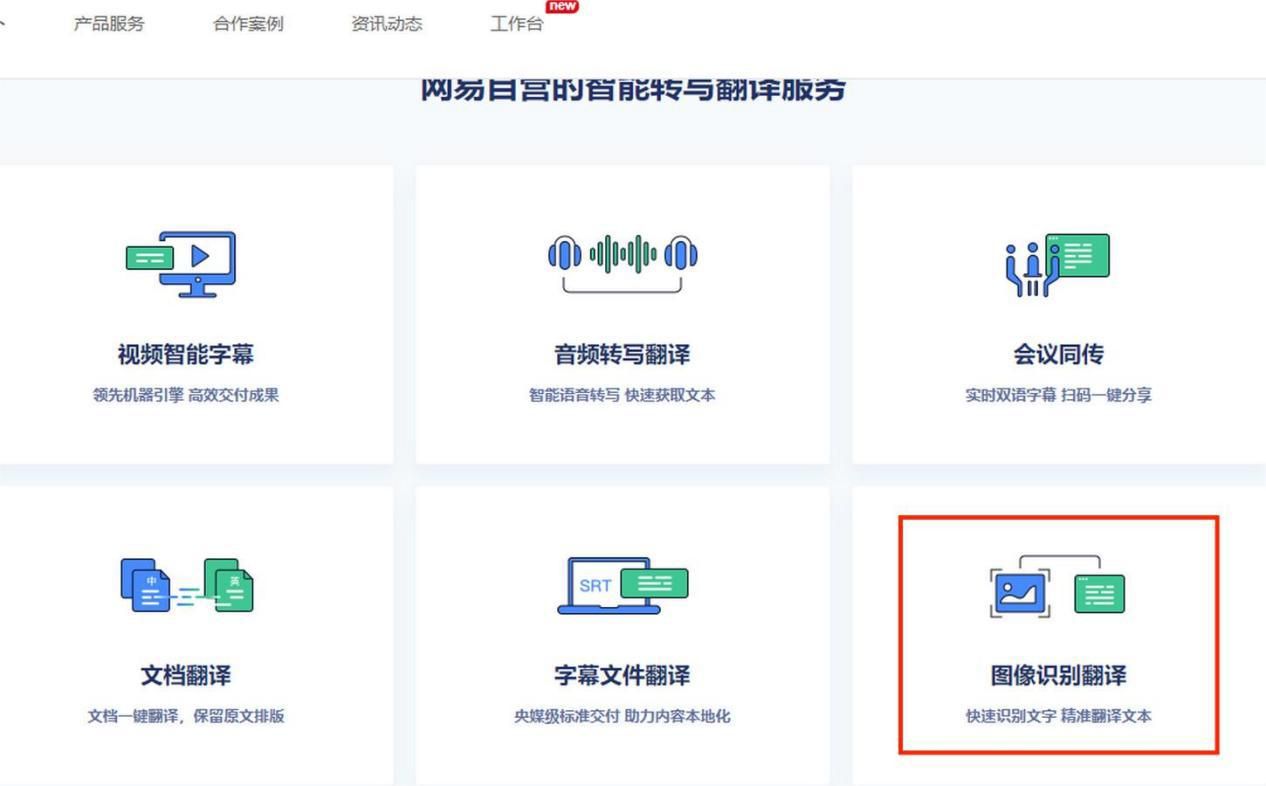Open the 视频智能字幕 title link
Viewport: 1266px width, 786px height.
(x=186, y=355)
